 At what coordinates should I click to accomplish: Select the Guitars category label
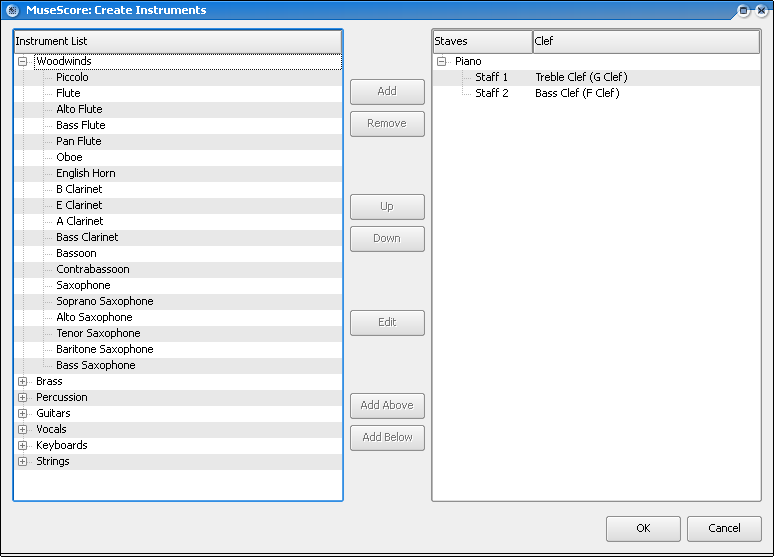point(53,413)
